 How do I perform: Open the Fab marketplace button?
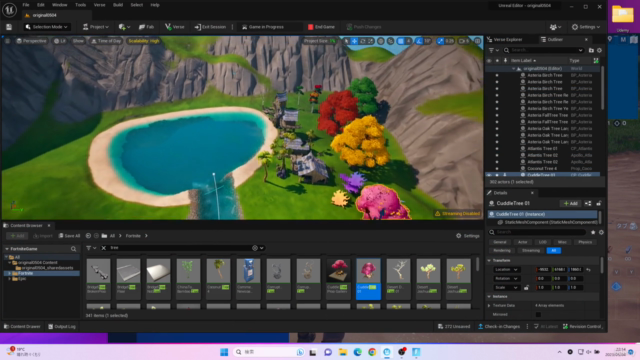(146, 27)
